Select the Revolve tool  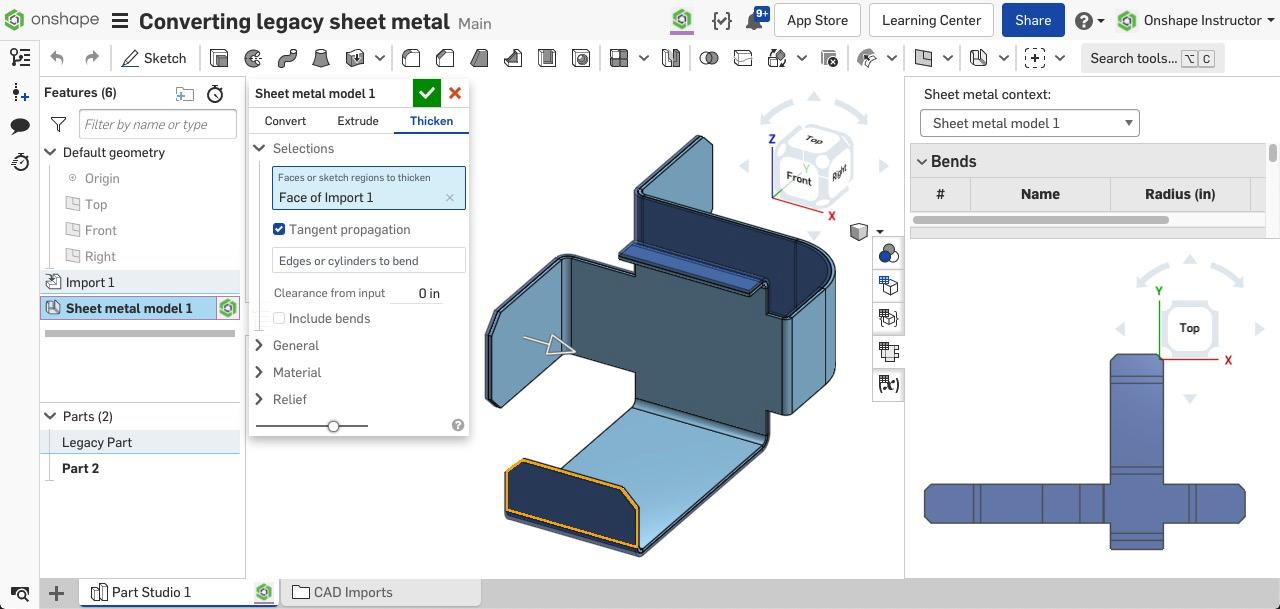click(252, 58)
